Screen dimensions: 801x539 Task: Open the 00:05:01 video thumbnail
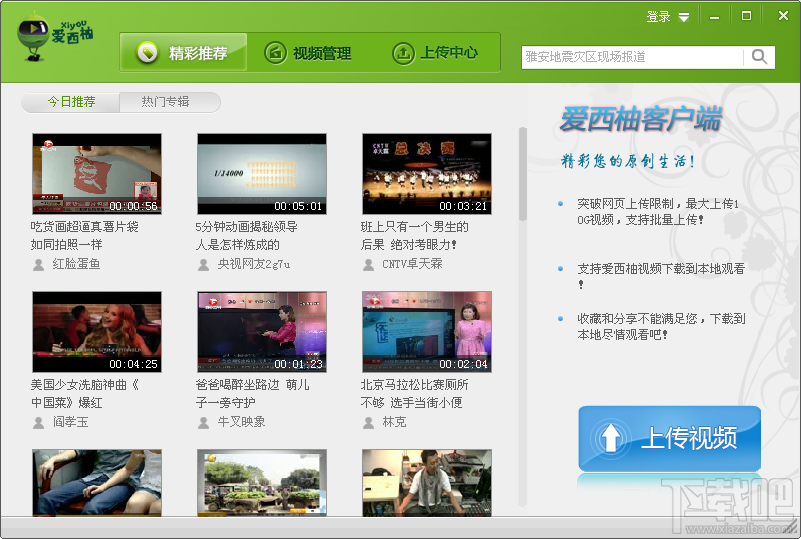pyautogui.click(x=262, y=174)
